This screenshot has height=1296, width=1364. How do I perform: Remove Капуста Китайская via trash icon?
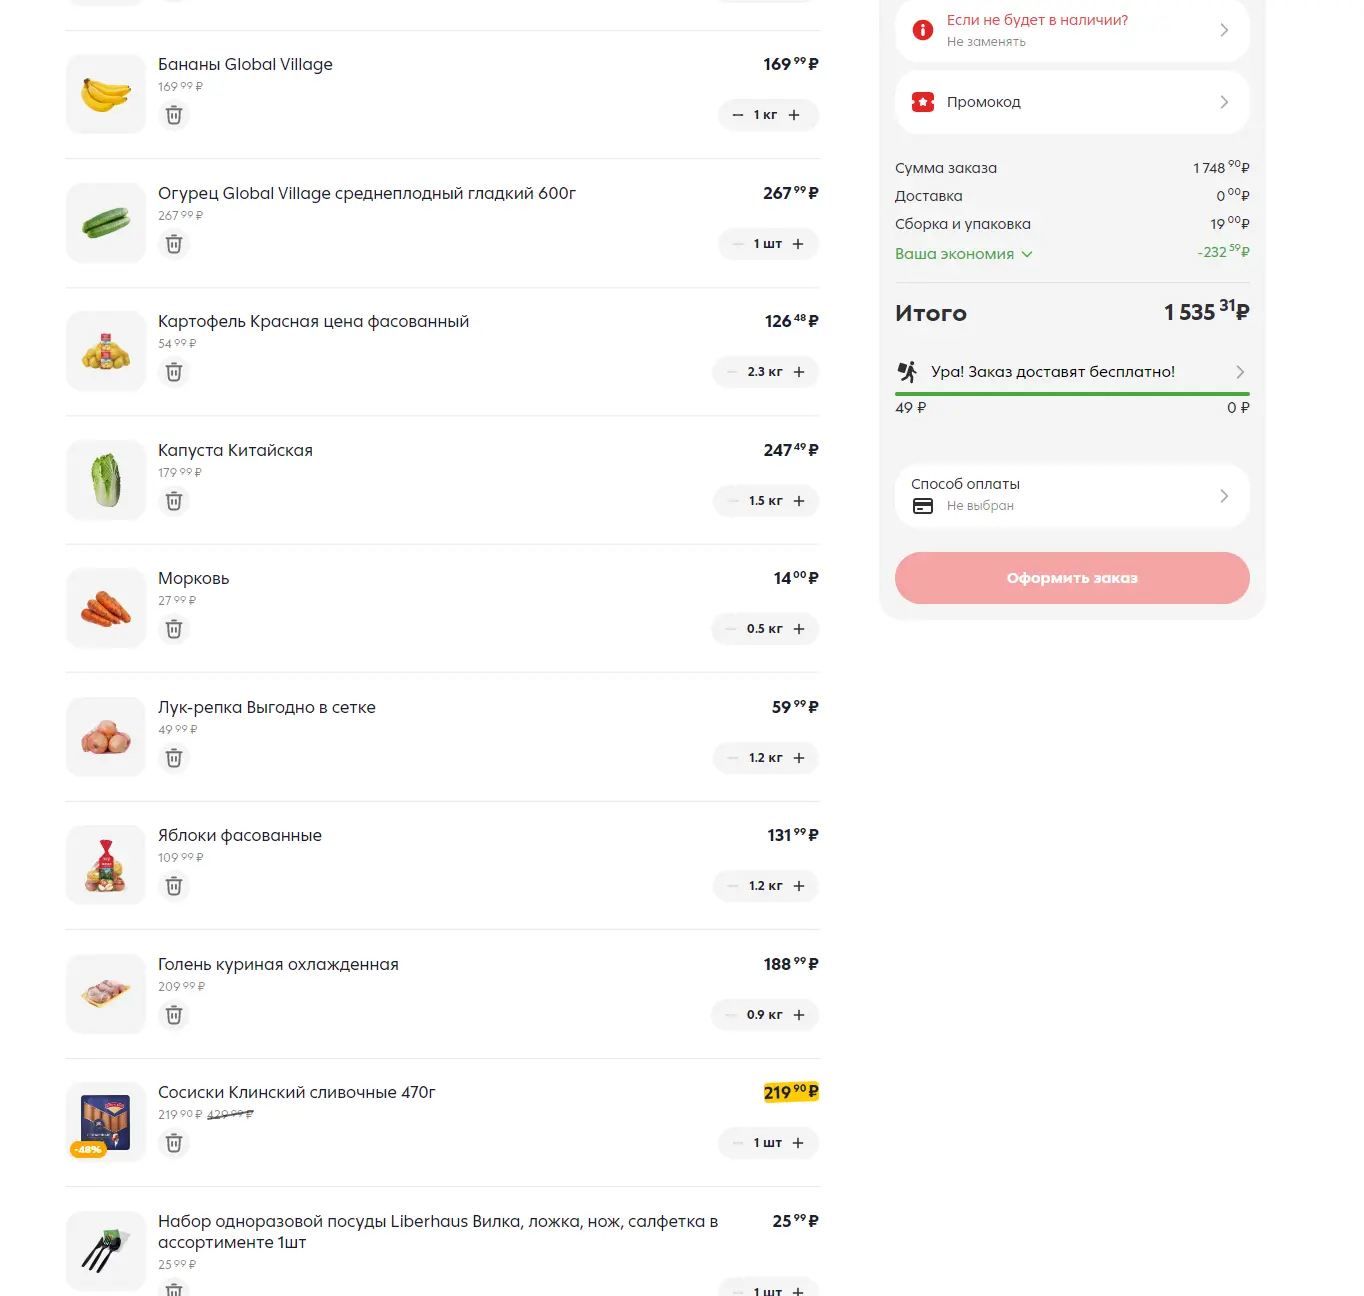coord(174,501)
